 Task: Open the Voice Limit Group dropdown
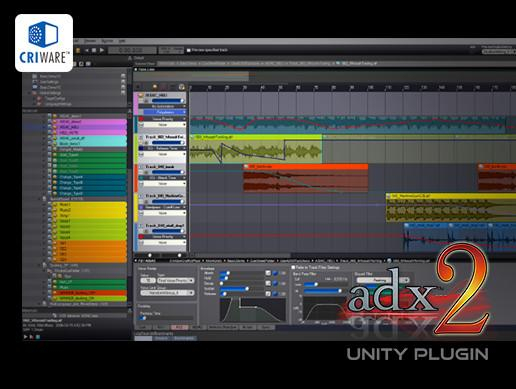(167, 293)
